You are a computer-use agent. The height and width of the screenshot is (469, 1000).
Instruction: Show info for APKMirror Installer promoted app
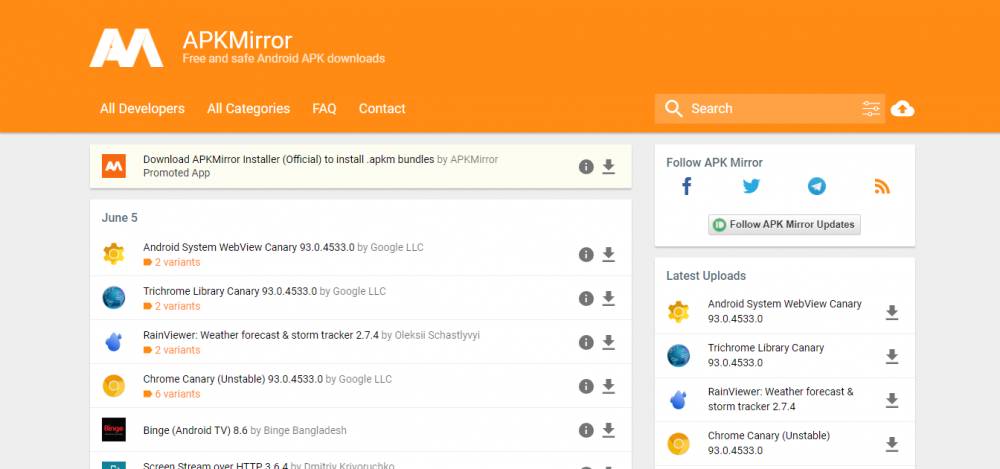click(586, 167)
